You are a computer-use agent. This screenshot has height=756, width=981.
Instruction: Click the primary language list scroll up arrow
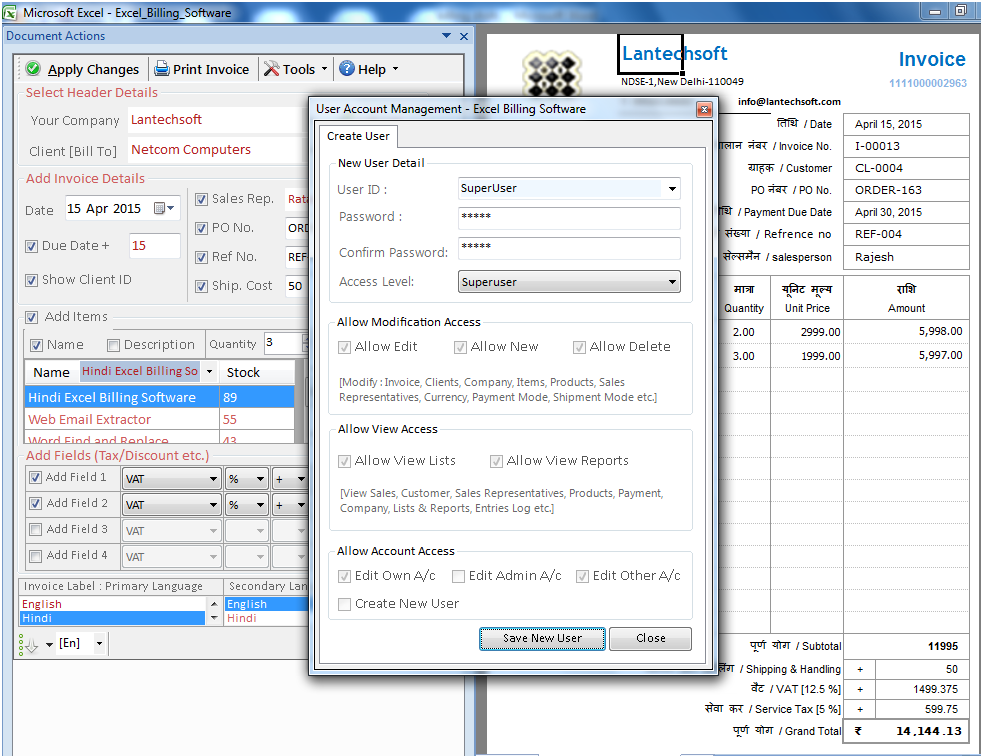pos(214,604)
